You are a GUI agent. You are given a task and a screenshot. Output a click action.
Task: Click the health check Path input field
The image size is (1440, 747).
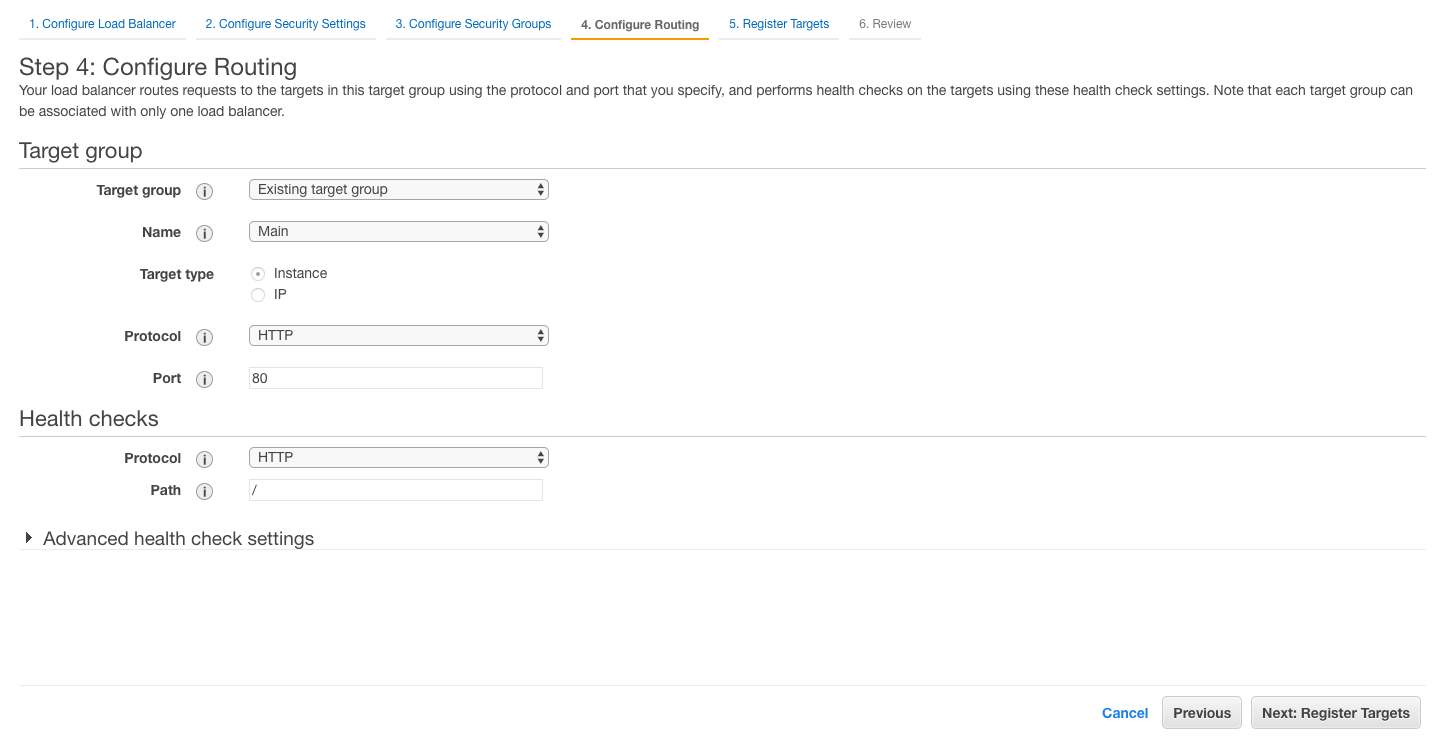395,490
